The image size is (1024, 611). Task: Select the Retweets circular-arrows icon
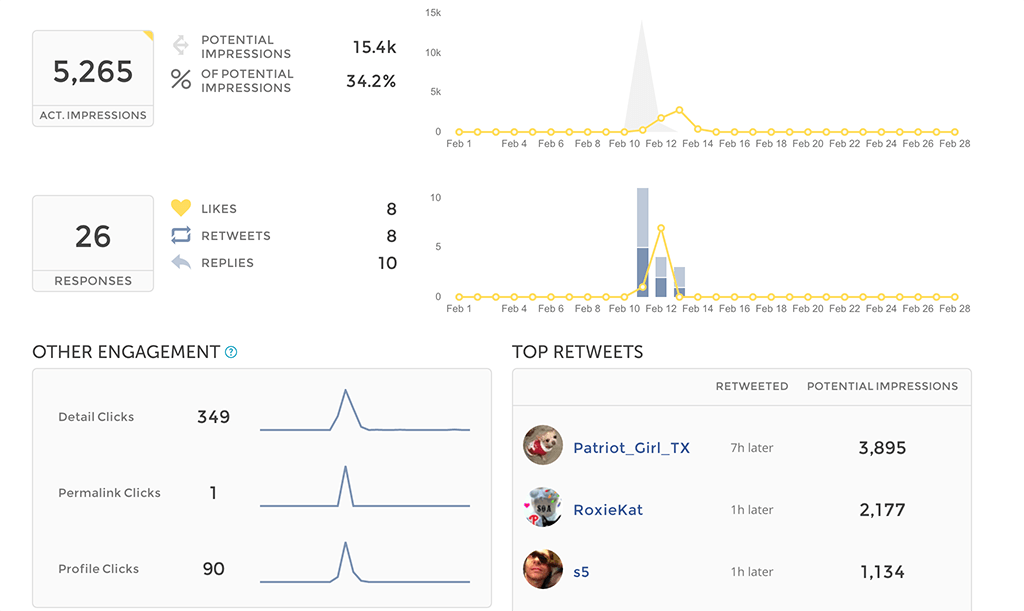[x=180, y=235]
